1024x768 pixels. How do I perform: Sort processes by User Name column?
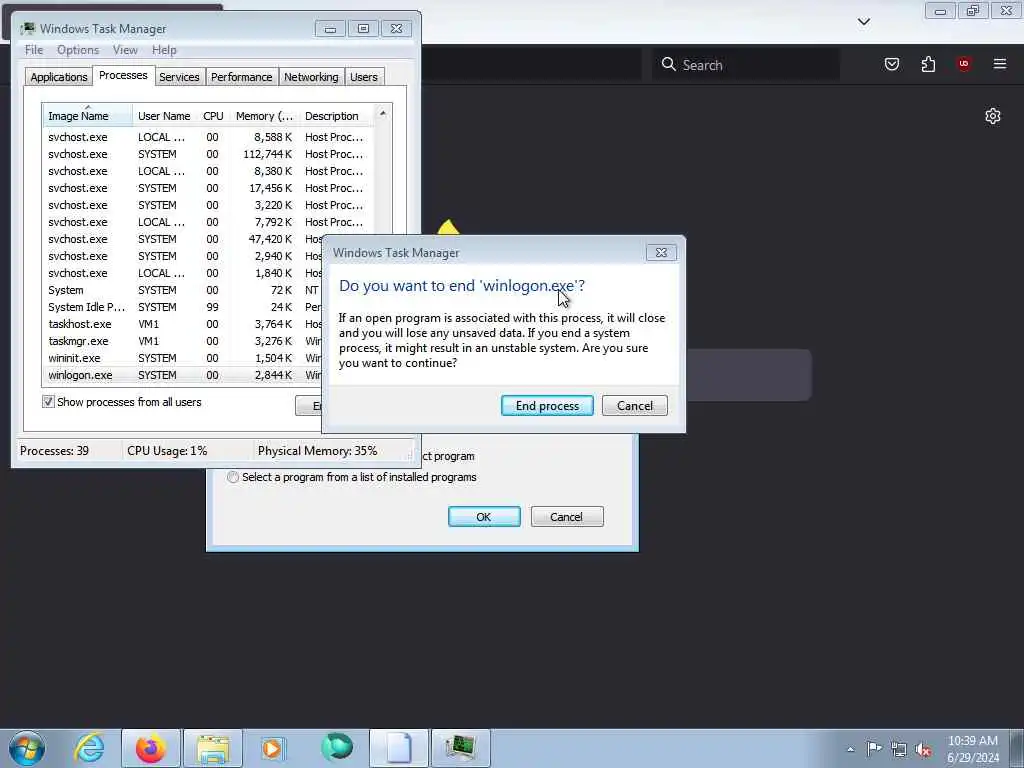pos(165,116)
